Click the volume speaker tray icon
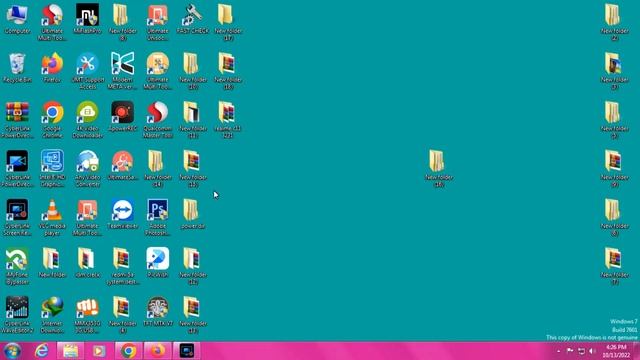 (x=593, y=351)
